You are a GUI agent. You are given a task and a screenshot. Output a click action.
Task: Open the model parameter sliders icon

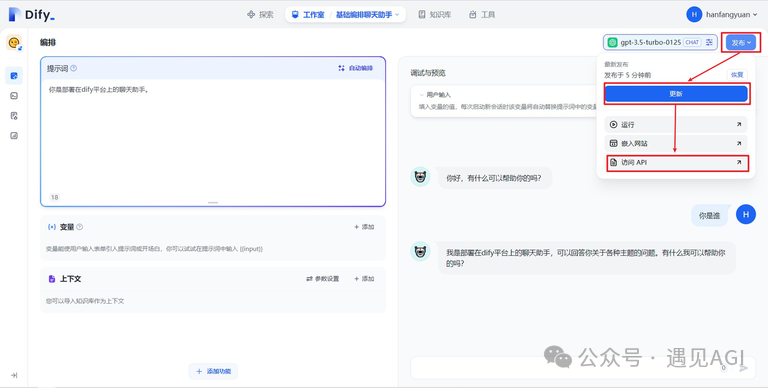tap(709, 43)
